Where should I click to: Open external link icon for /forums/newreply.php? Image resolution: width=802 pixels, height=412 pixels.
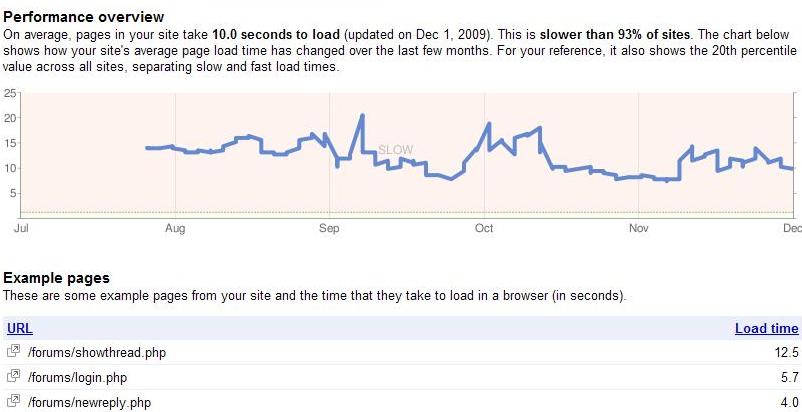[13, 402]
